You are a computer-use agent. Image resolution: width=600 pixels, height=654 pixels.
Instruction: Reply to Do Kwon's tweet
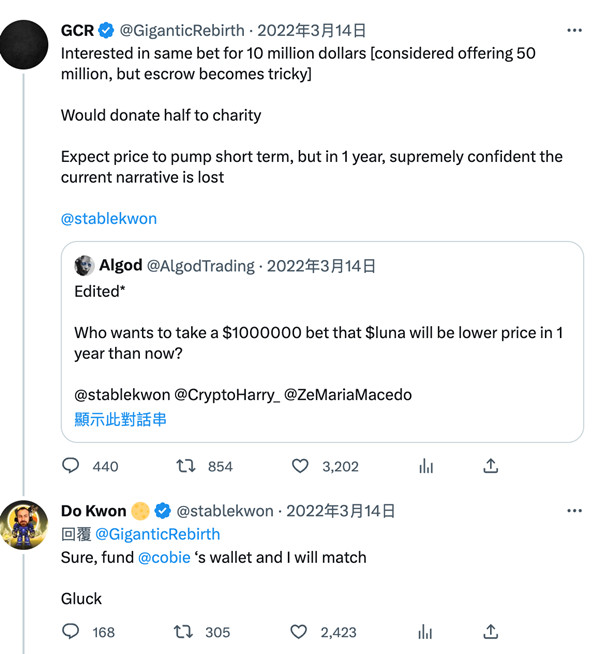[71, 631]
